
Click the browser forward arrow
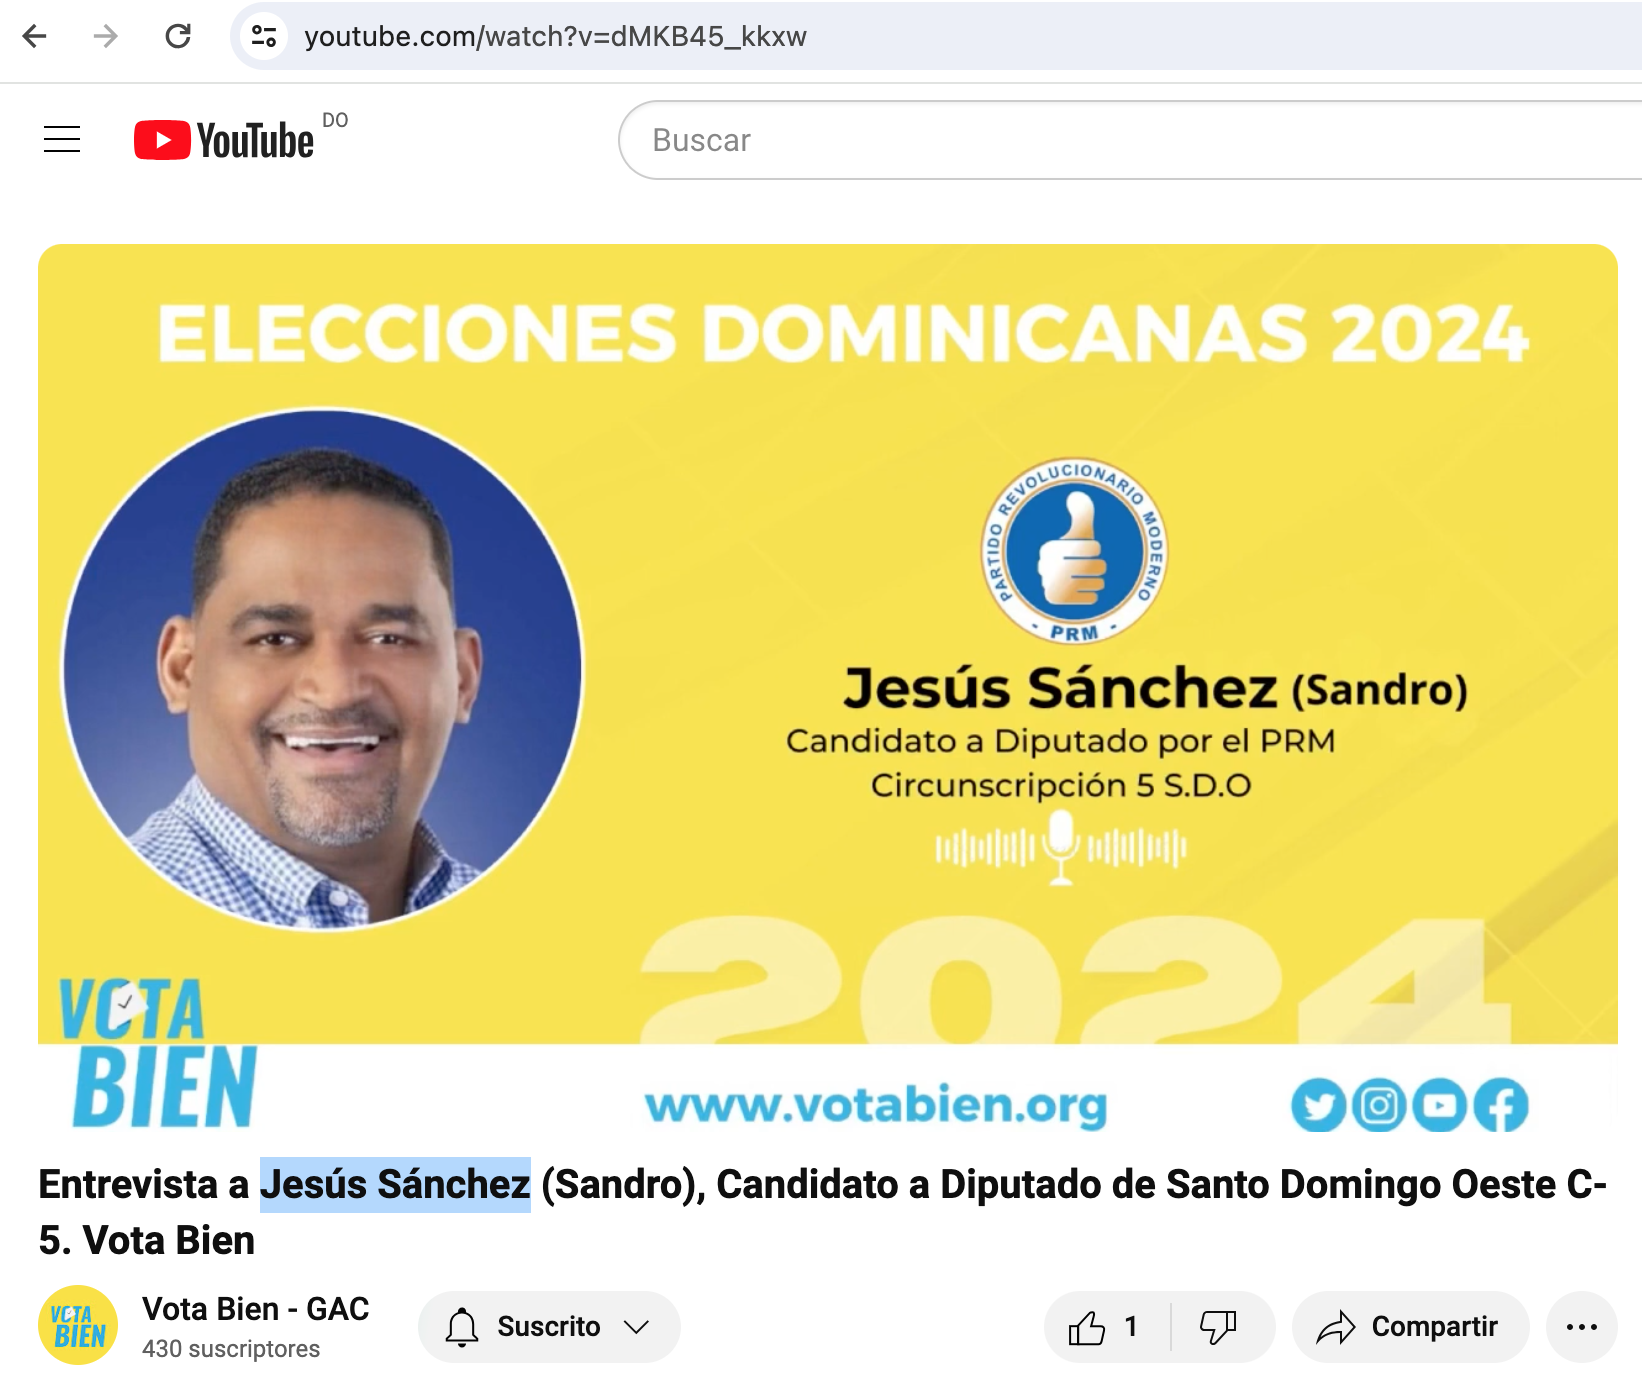106,37
